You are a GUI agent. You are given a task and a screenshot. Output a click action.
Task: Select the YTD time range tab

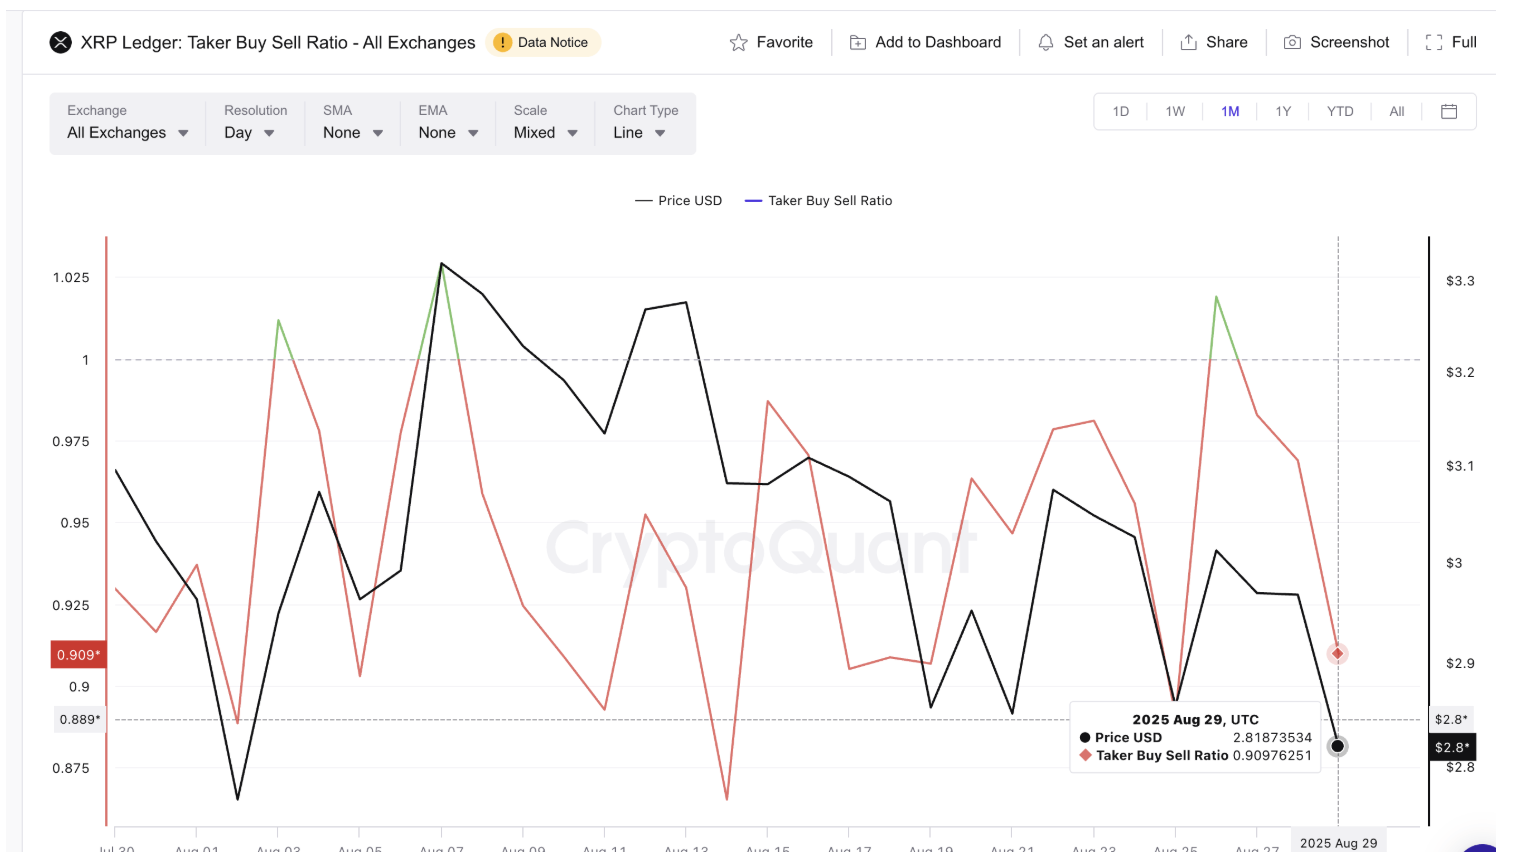1339,111
